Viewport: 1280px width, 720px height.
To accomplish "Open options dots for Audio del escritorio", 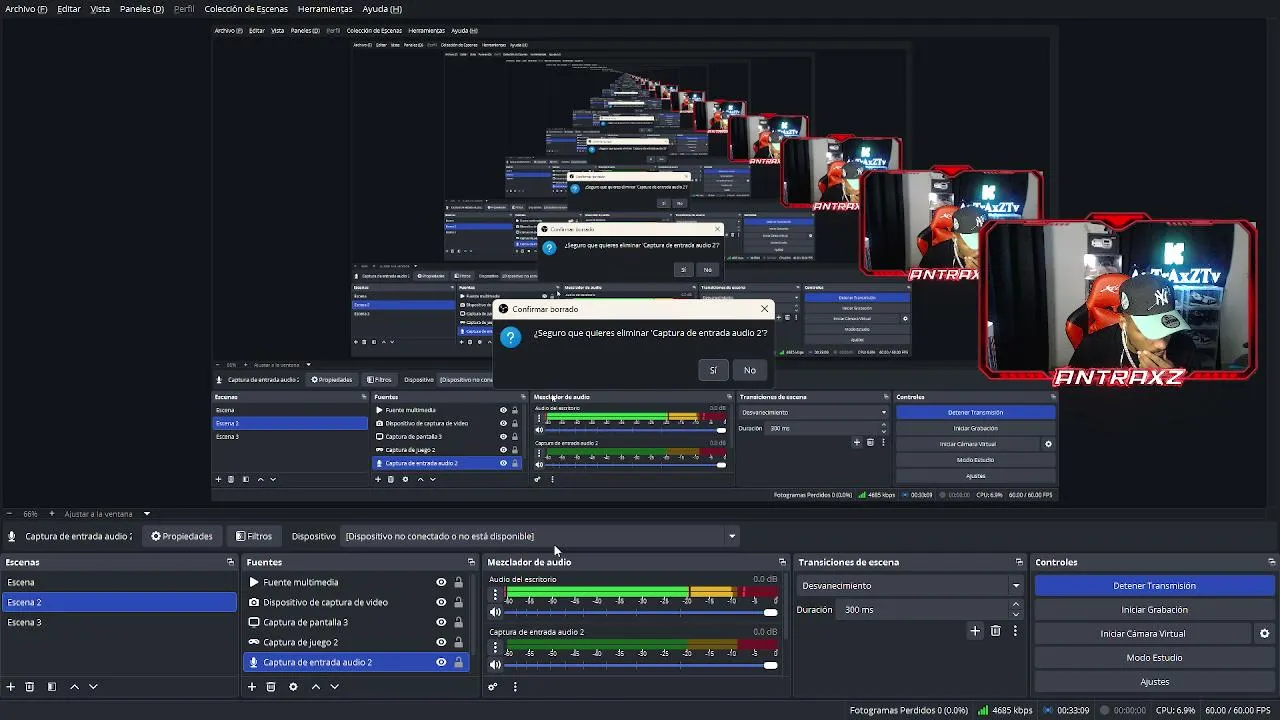I will point(495,595).
